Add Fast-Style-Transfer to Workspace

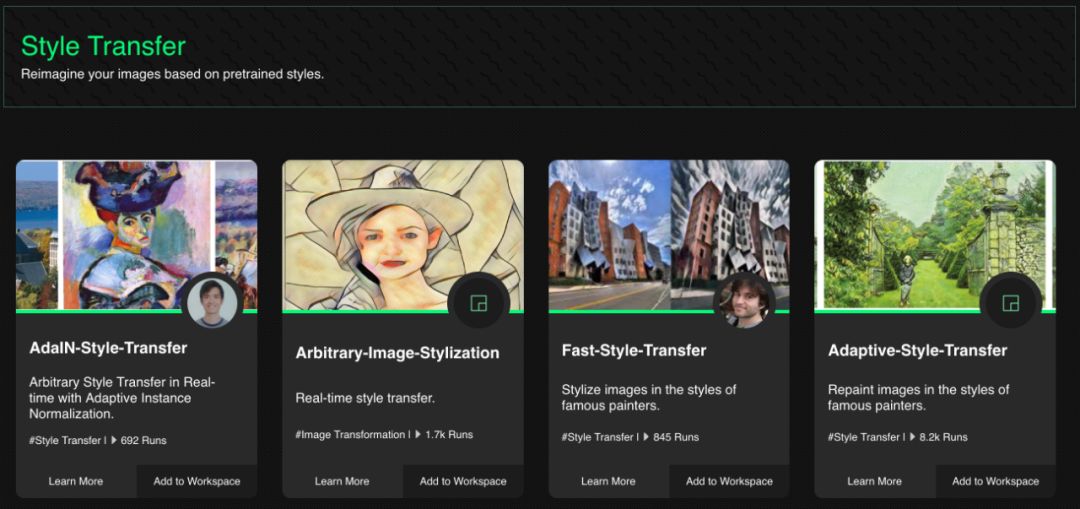(x=729, y=481)
